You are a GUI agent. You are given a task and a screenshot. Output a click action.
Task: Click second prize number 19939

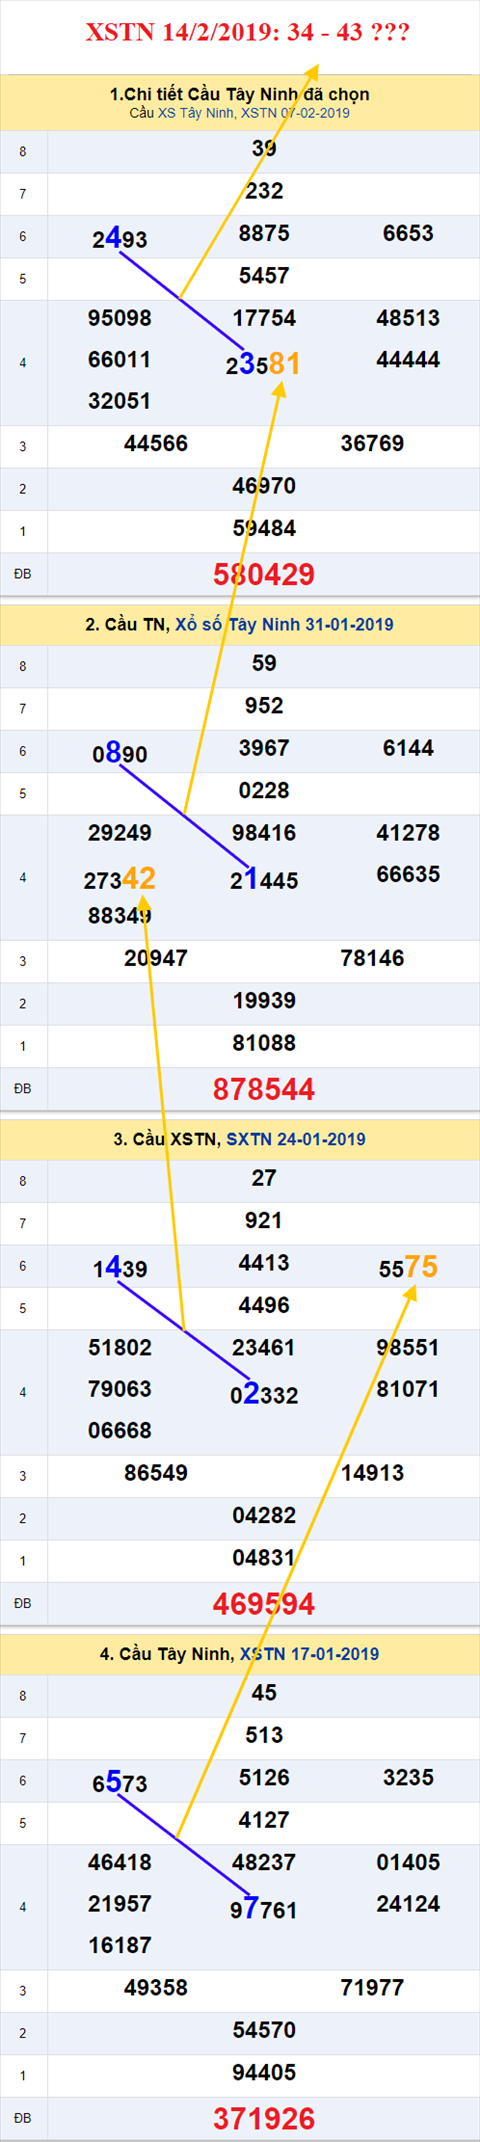[264, 1000]
